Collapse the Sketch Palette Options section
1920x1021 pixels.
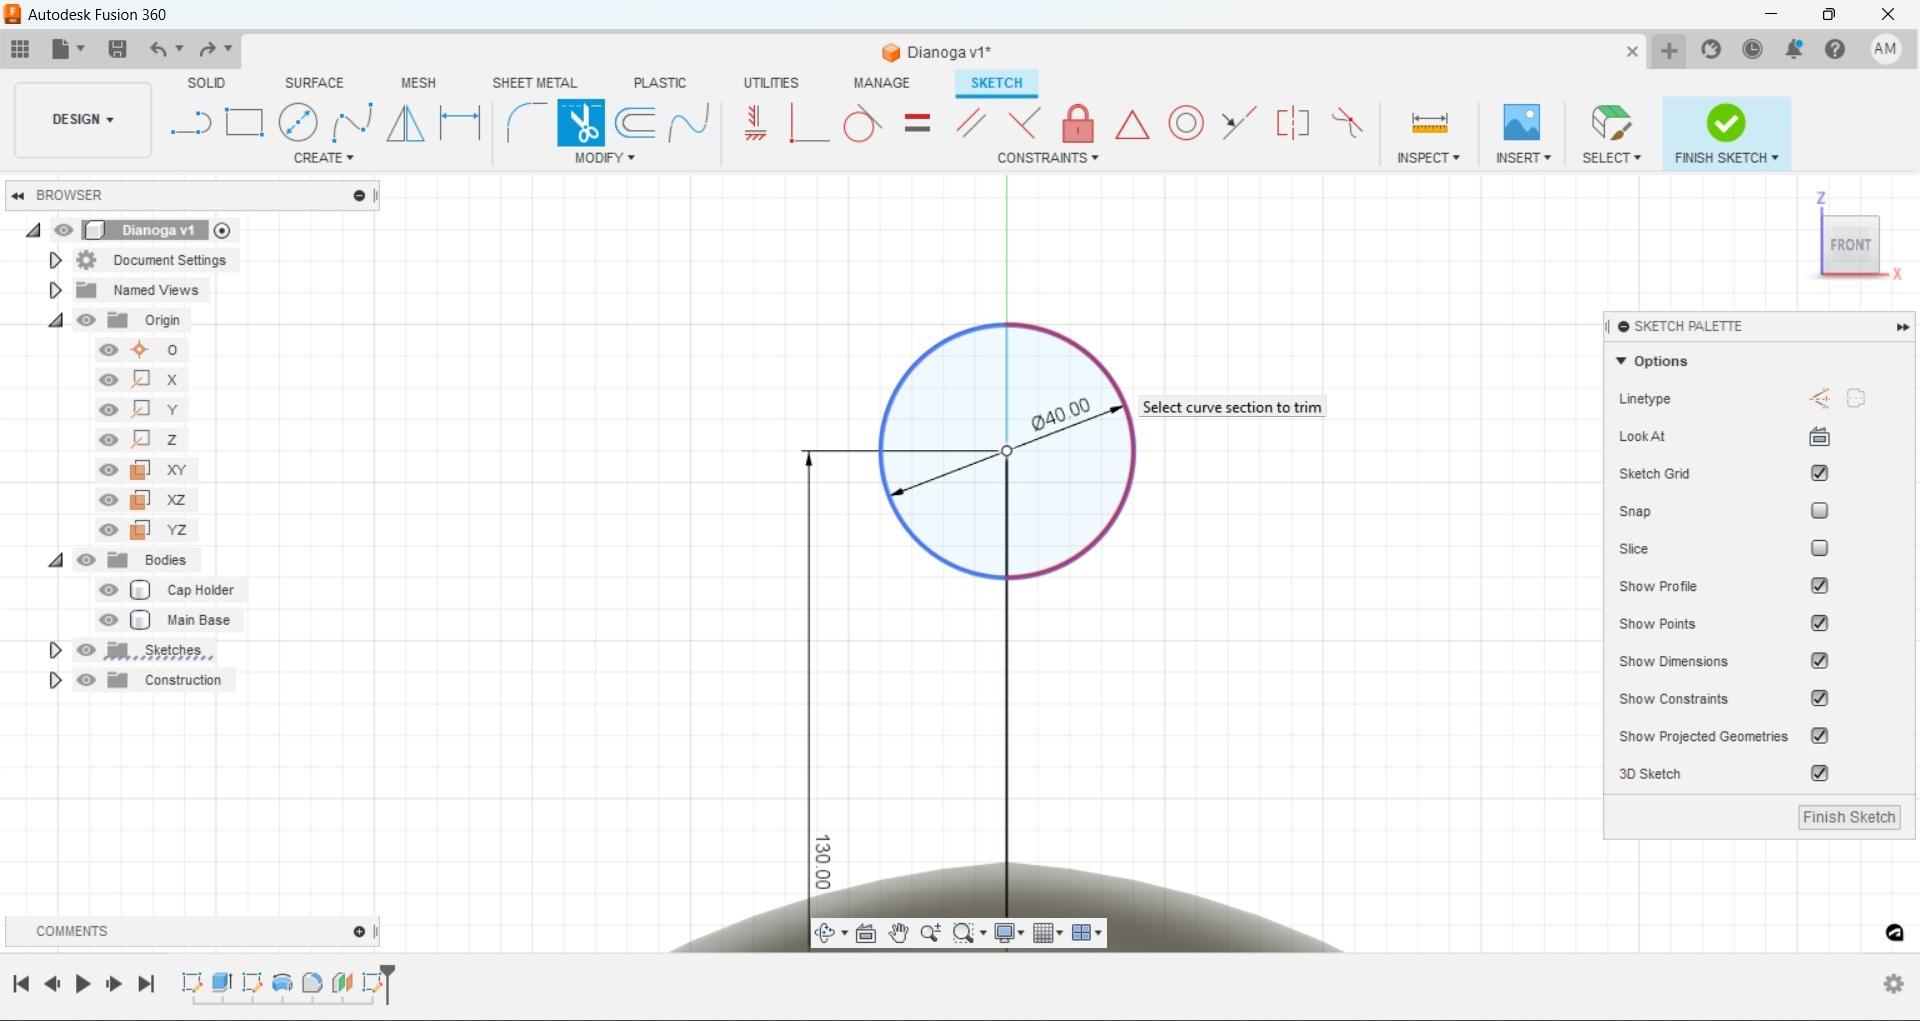pos(1621,361)
